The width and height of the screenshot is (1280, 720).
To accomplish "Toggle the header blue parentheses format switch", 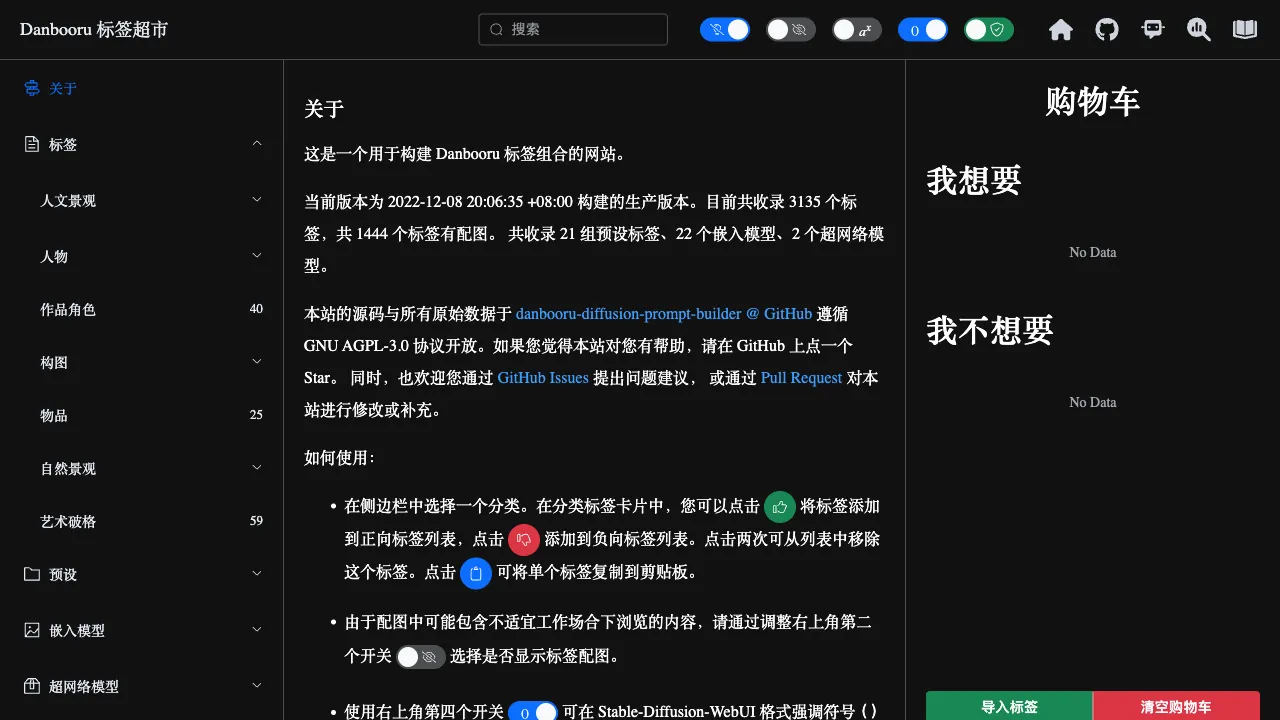I will click(923, 30).
